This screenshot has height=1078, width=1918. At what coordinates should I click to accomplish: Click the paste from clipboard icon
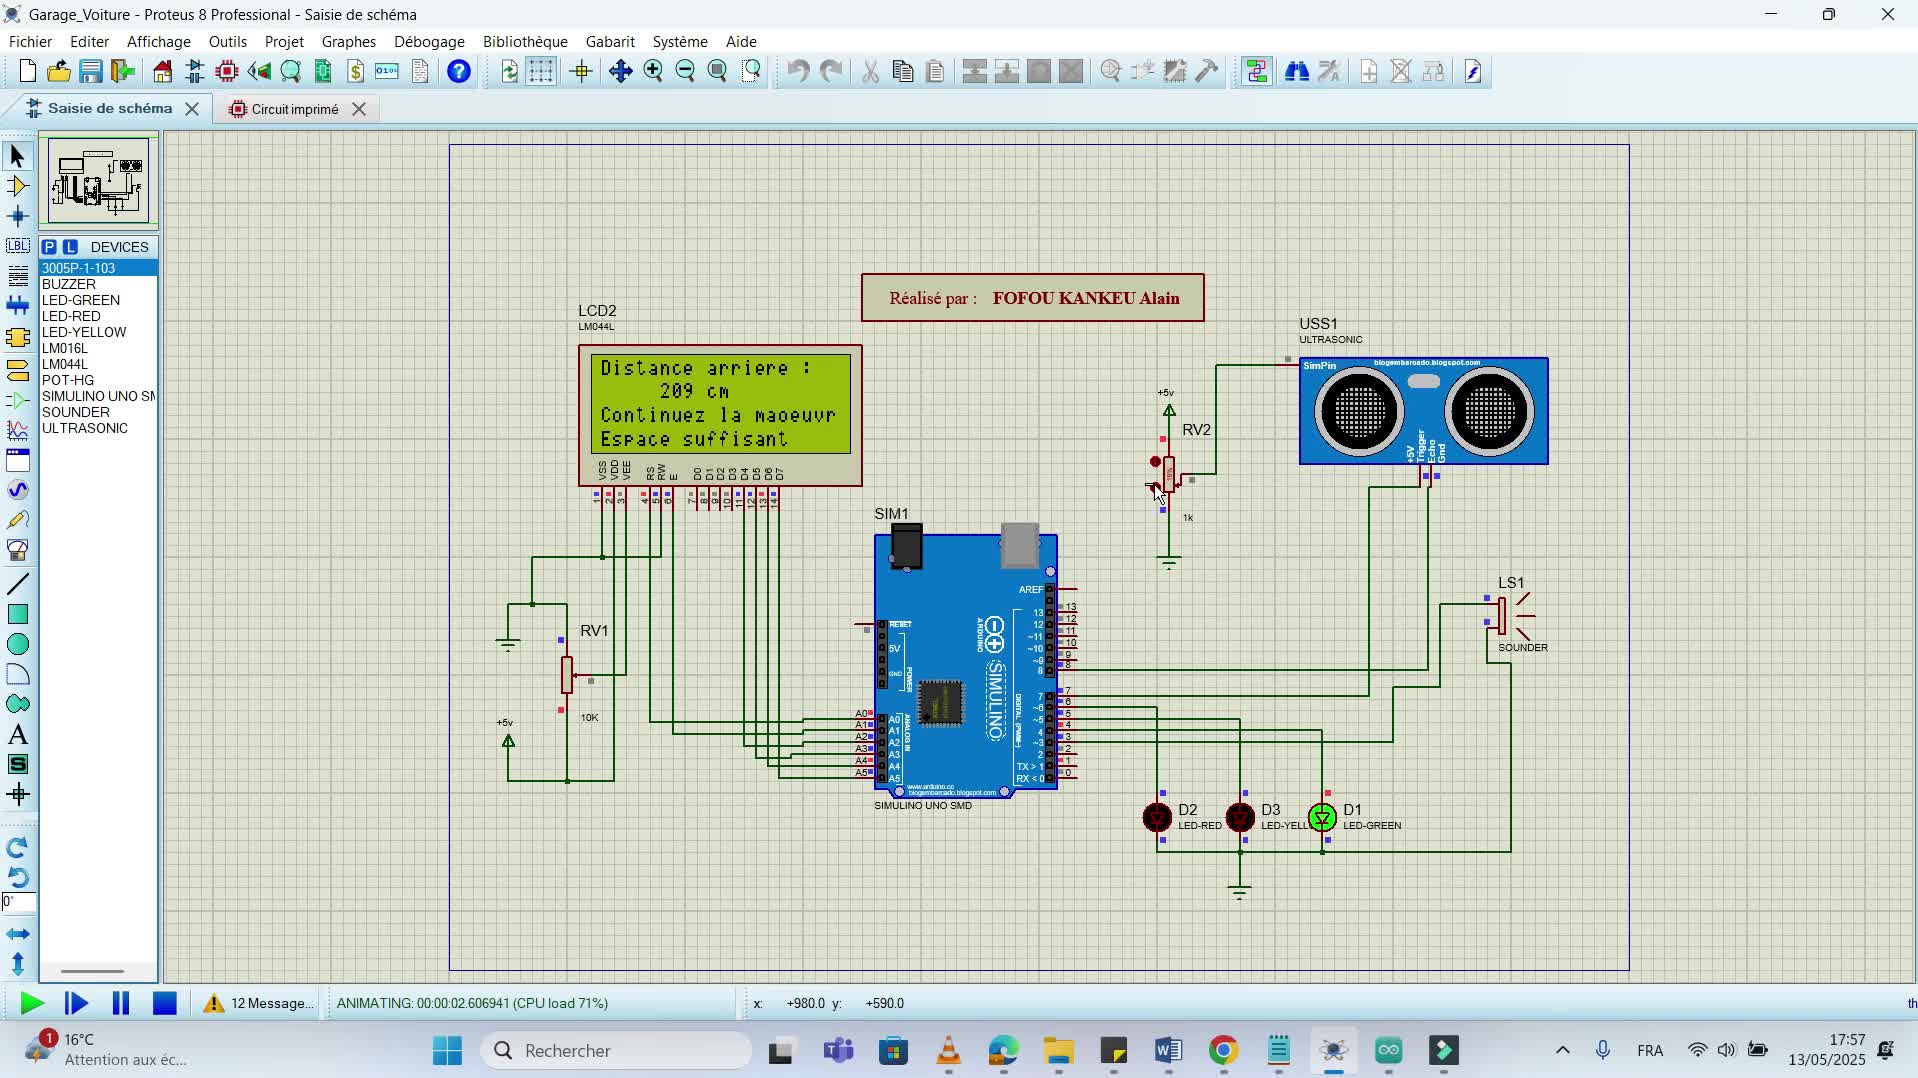click(935, 71)
